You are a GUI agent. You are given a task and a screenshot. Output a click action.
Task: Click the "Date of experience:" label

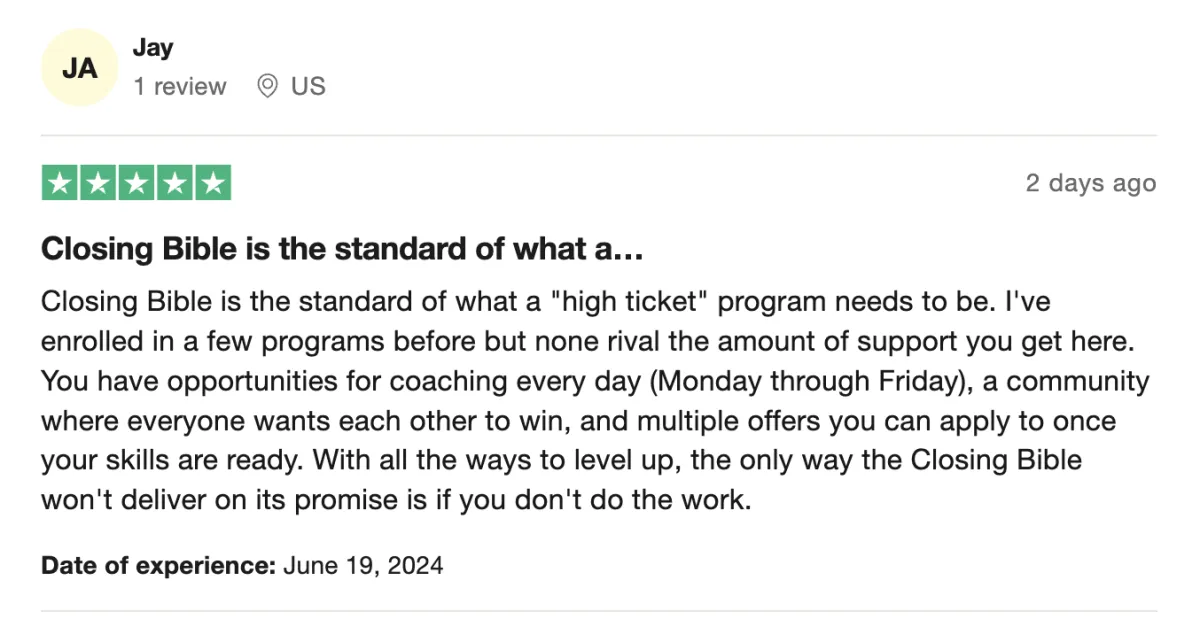coord(158,566)
